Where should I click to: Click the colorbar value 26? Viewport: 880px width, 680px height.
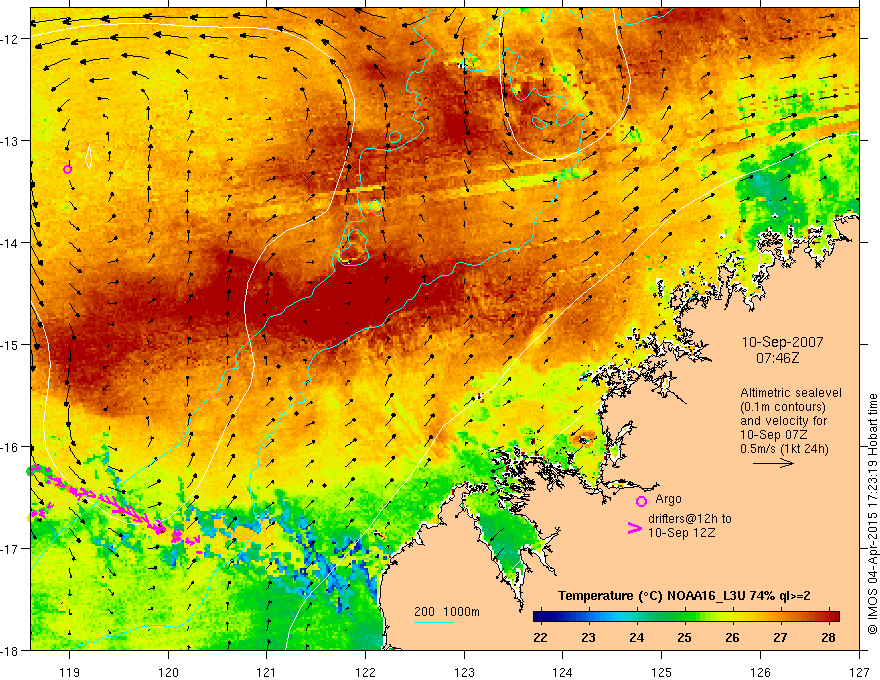click(732, 637)
